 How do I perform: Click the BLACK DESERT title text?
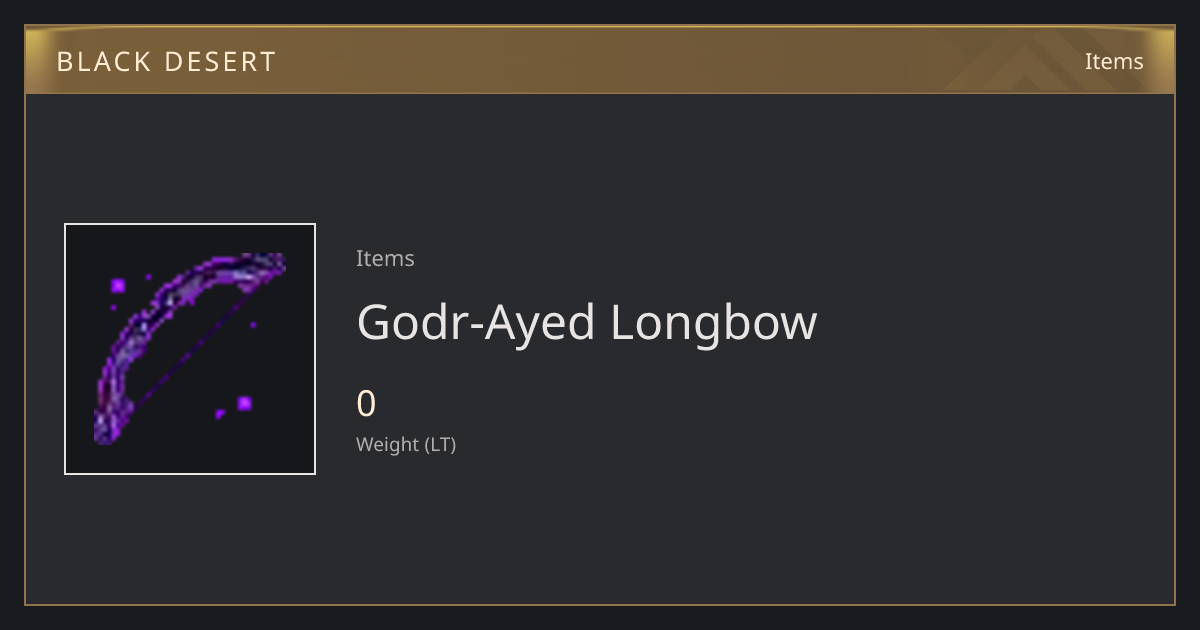(166, 62)
